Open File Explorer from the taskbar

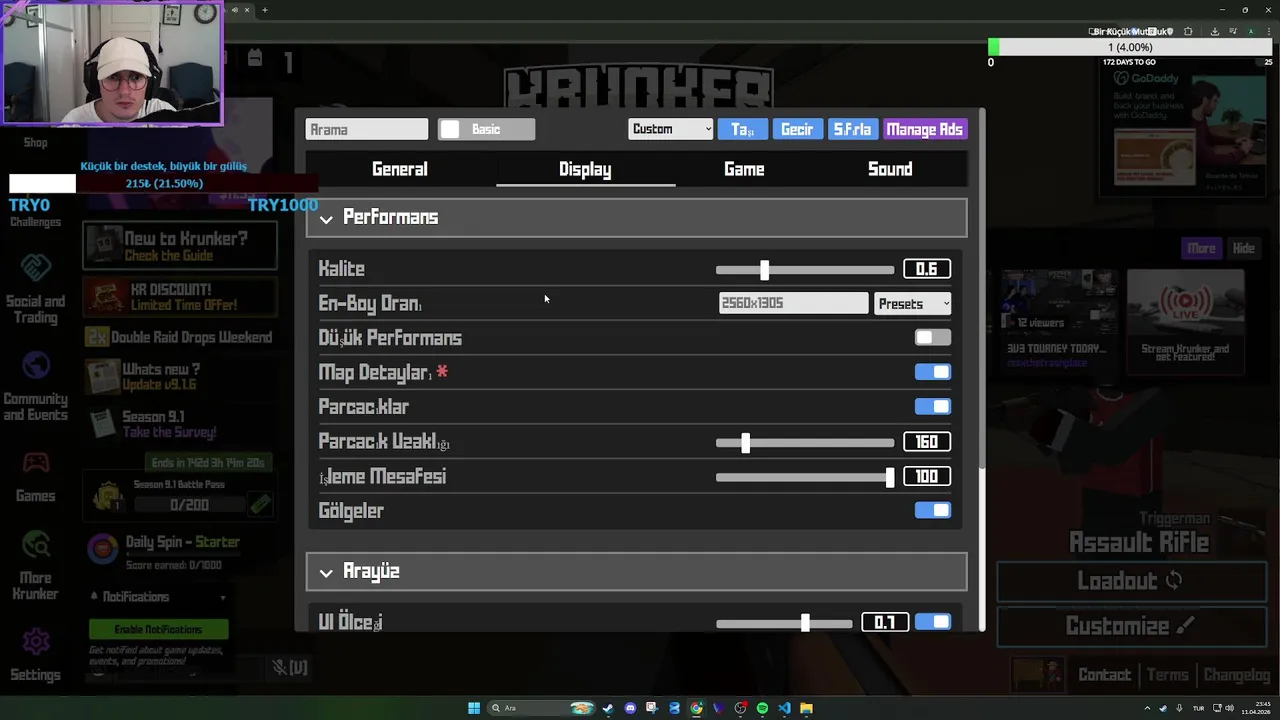(806, 708)
